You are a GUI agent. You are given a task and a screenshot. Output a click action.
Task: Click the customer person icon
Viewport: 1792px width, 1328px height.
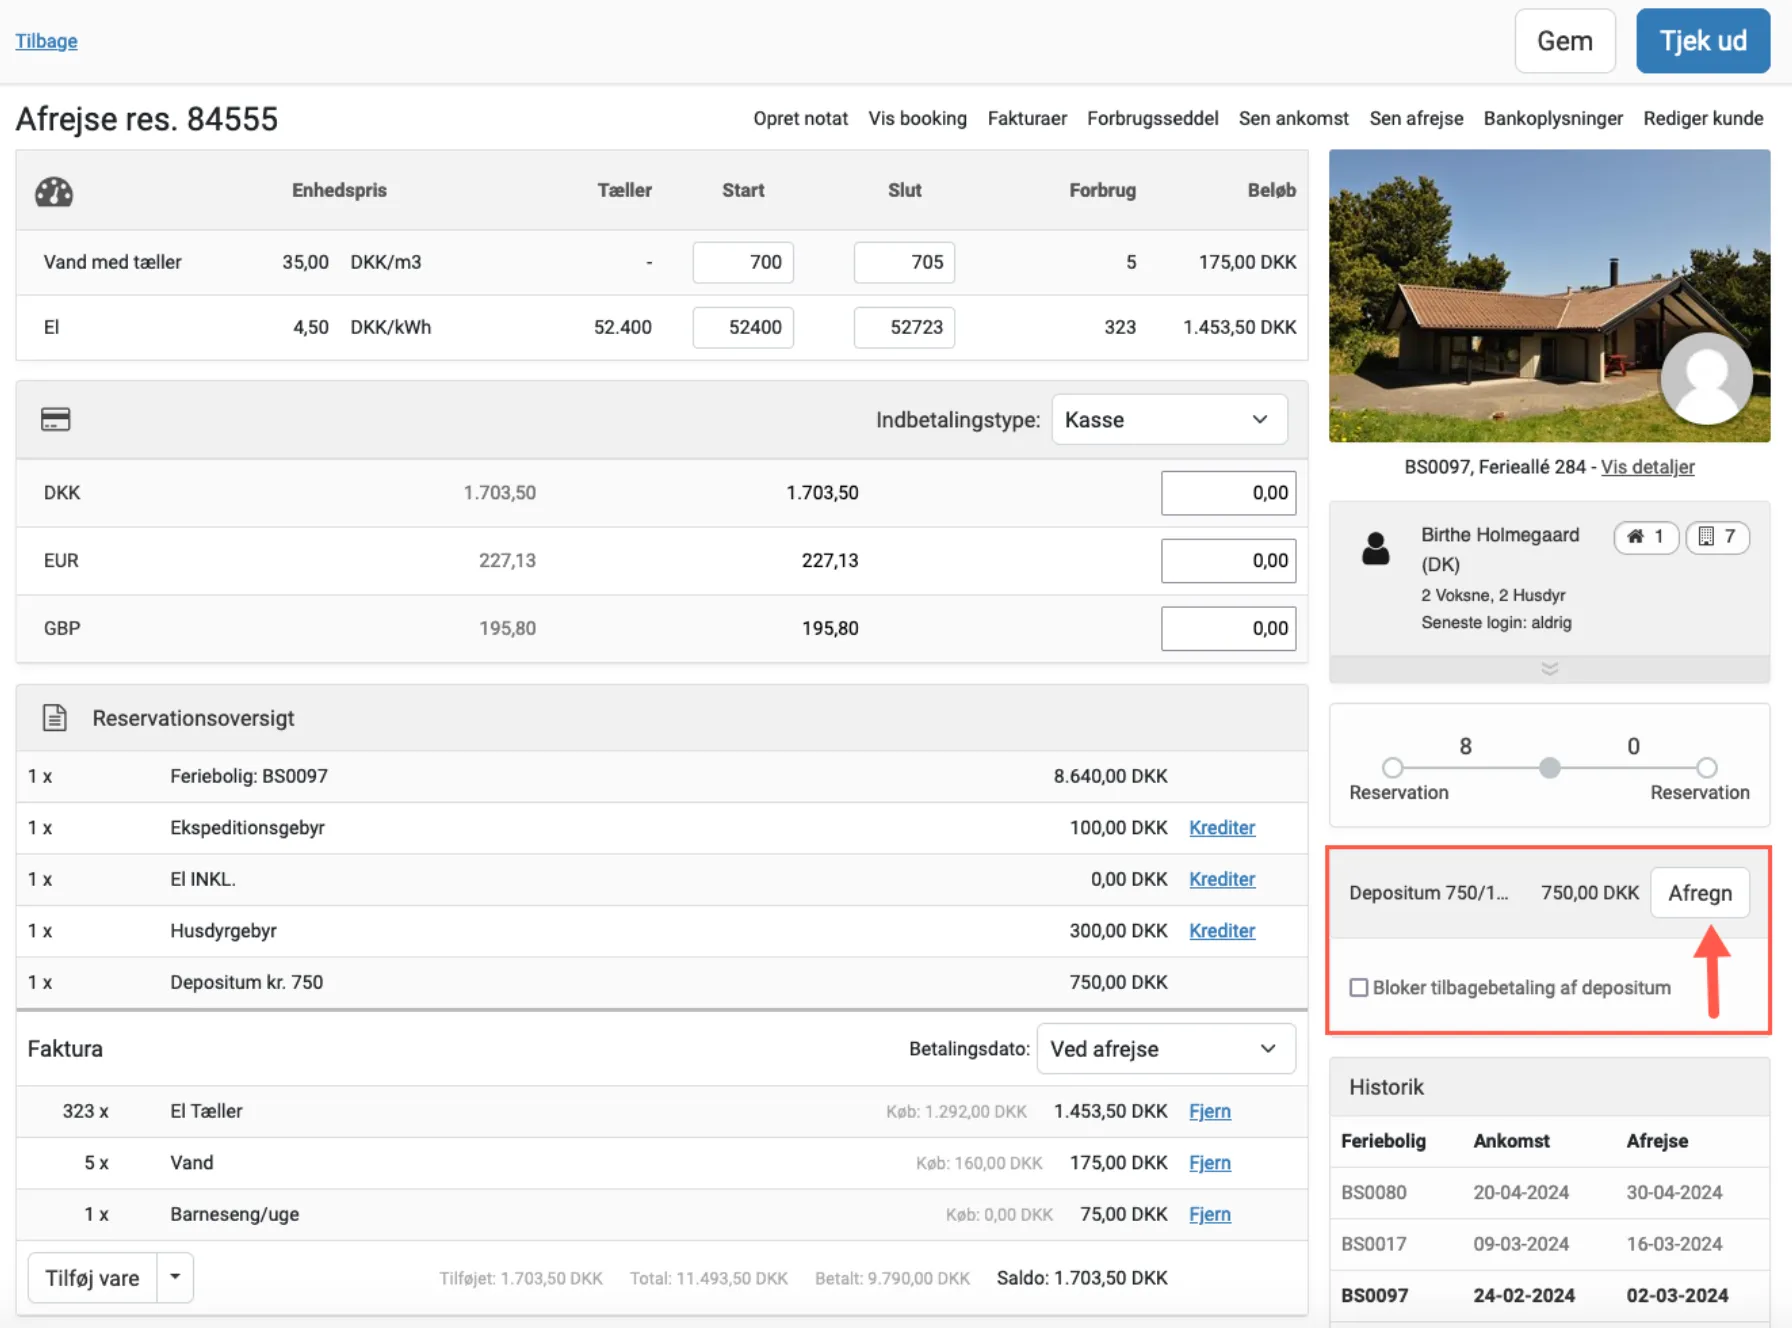point(1376,549)
